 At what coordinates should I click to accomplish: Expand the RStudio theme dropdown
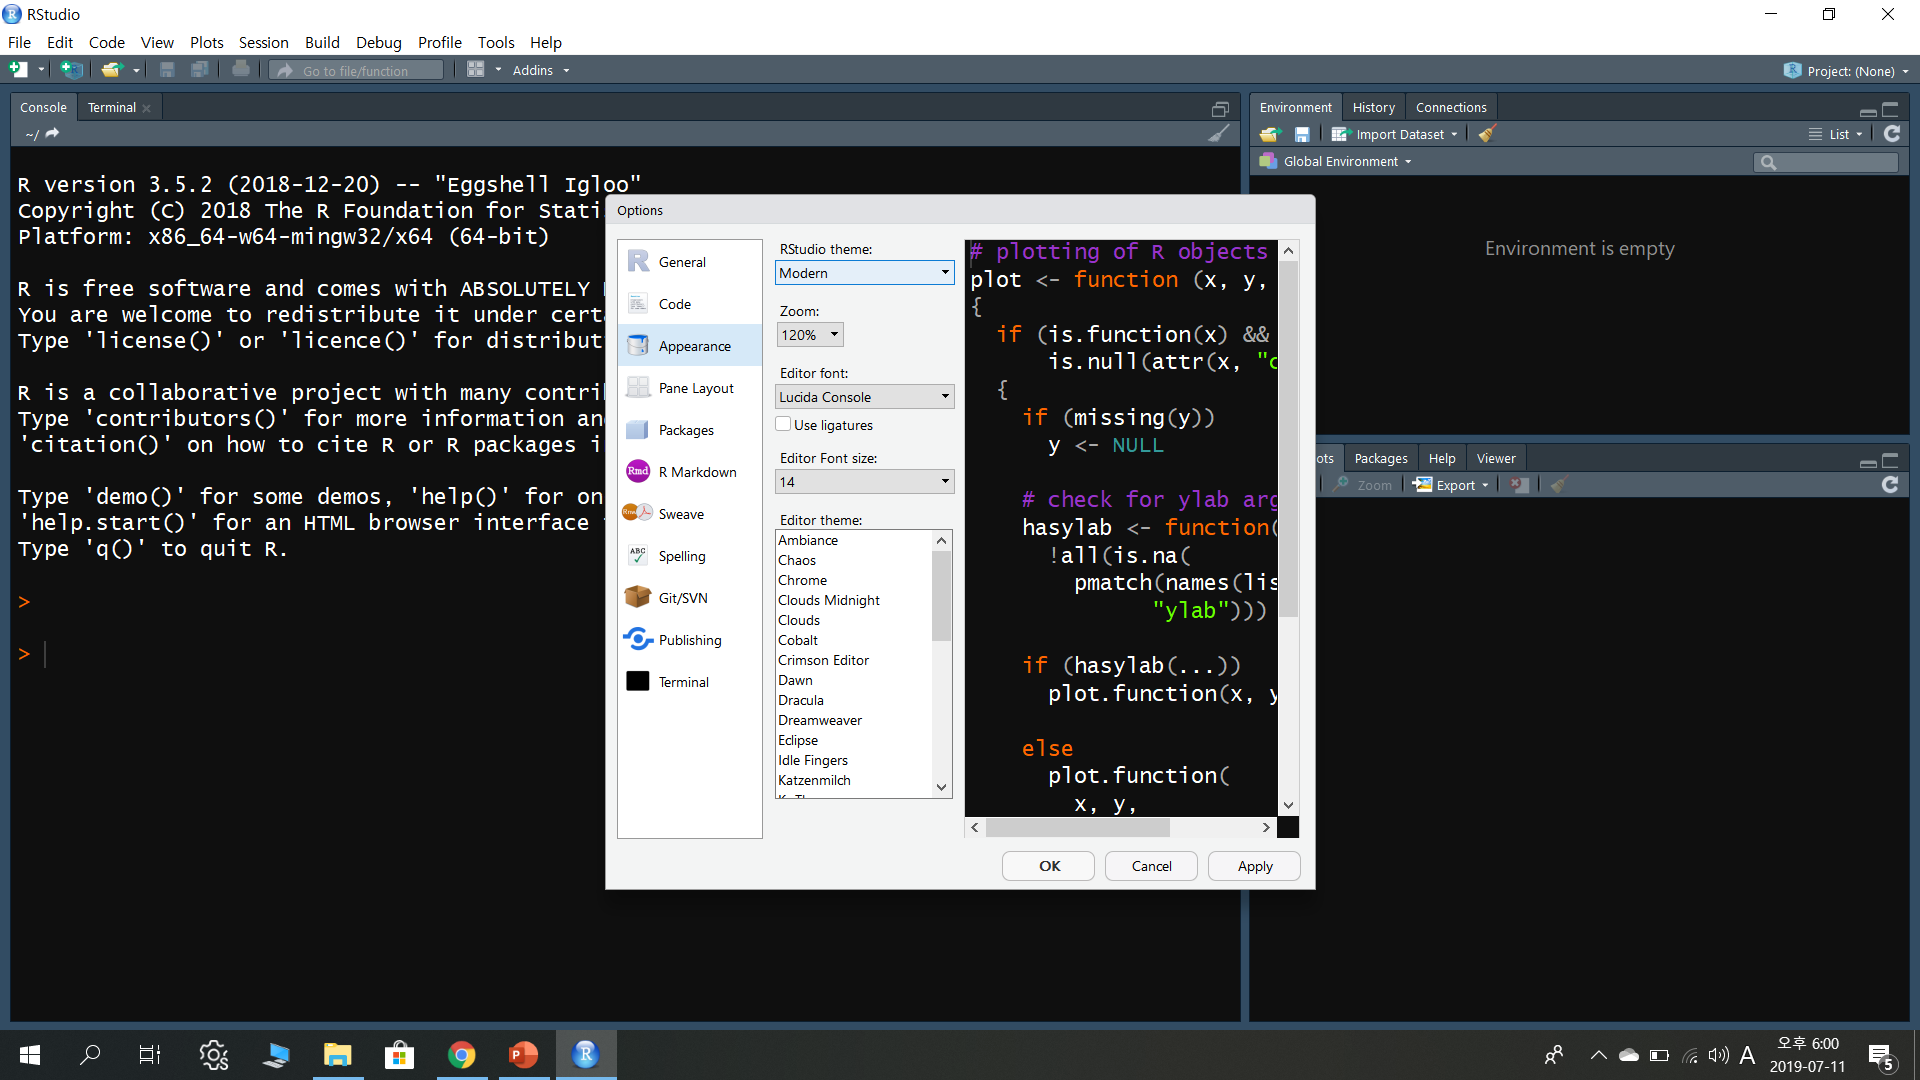tap(865, 273)
